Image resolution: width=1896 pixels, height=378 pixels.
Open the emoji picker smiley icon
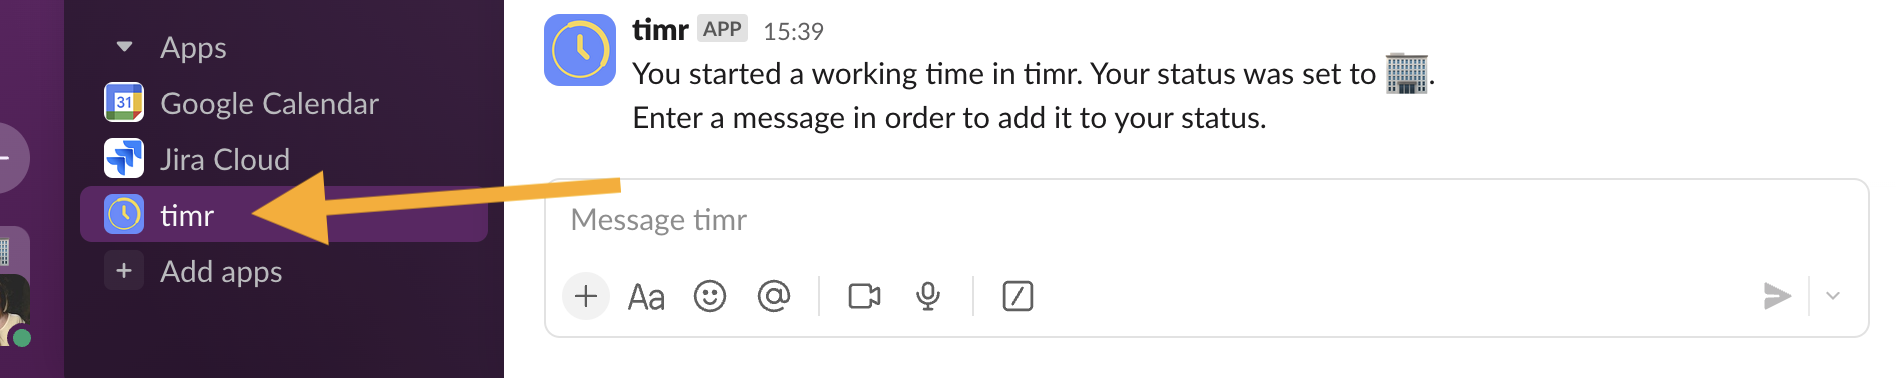point(710,296)
